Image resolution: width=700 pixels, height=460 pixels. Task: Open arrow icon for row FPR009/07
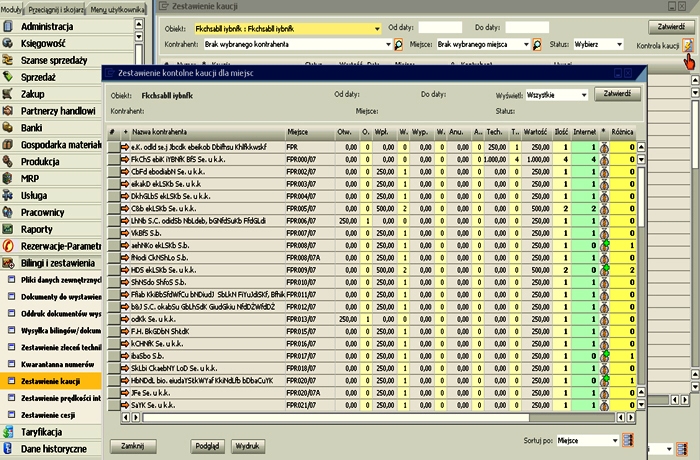click(125, 270)
